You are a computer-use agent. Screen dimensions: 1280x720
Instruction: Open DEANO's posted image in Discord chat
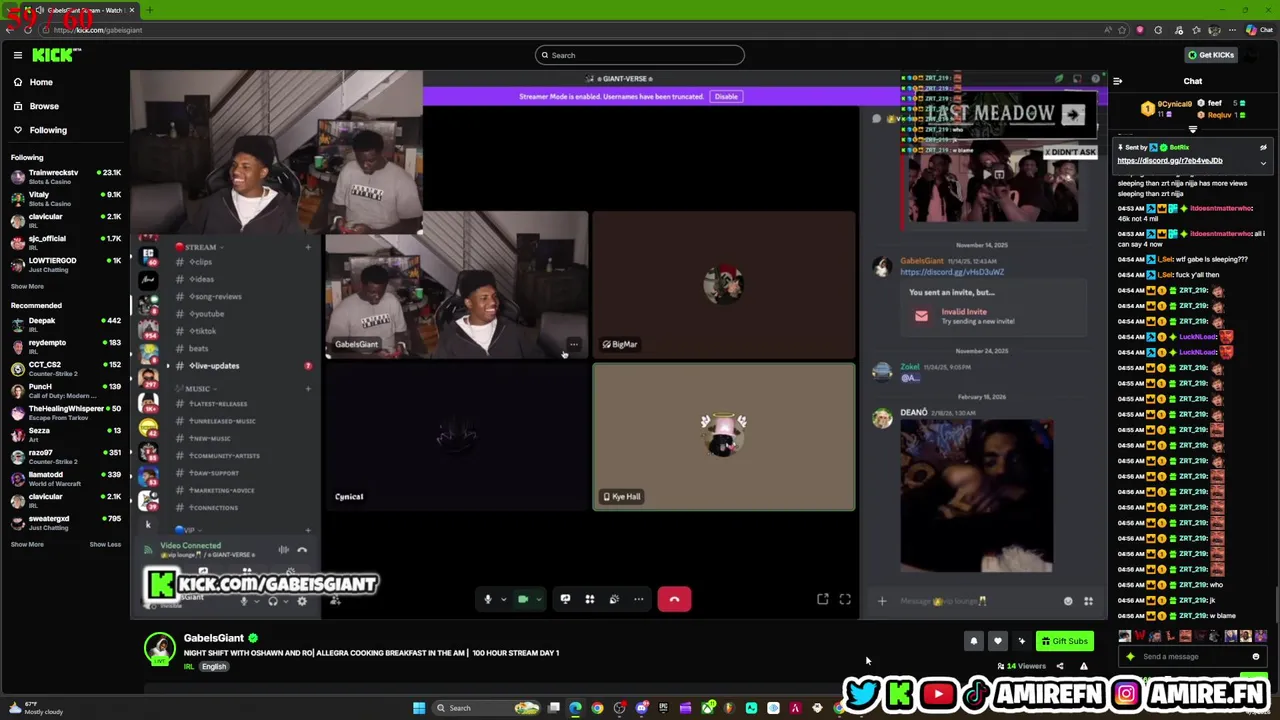click(x=976, y=496)
